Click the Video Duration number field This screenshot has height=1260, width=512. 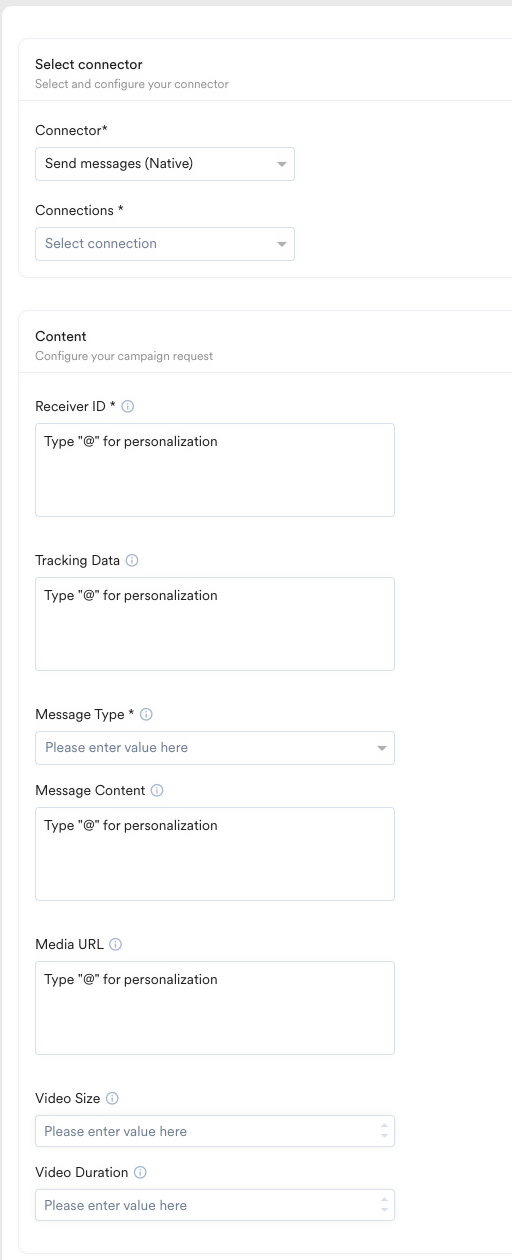[x=215, y=1205]
